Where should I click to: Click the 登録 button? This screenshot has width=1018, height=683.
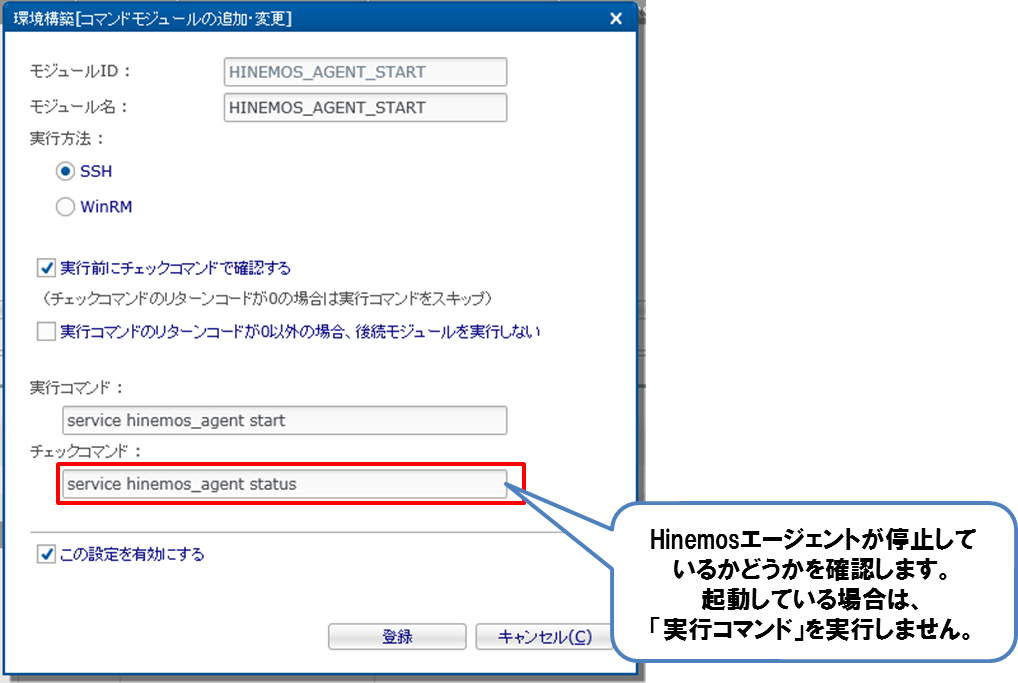point(397,637)
